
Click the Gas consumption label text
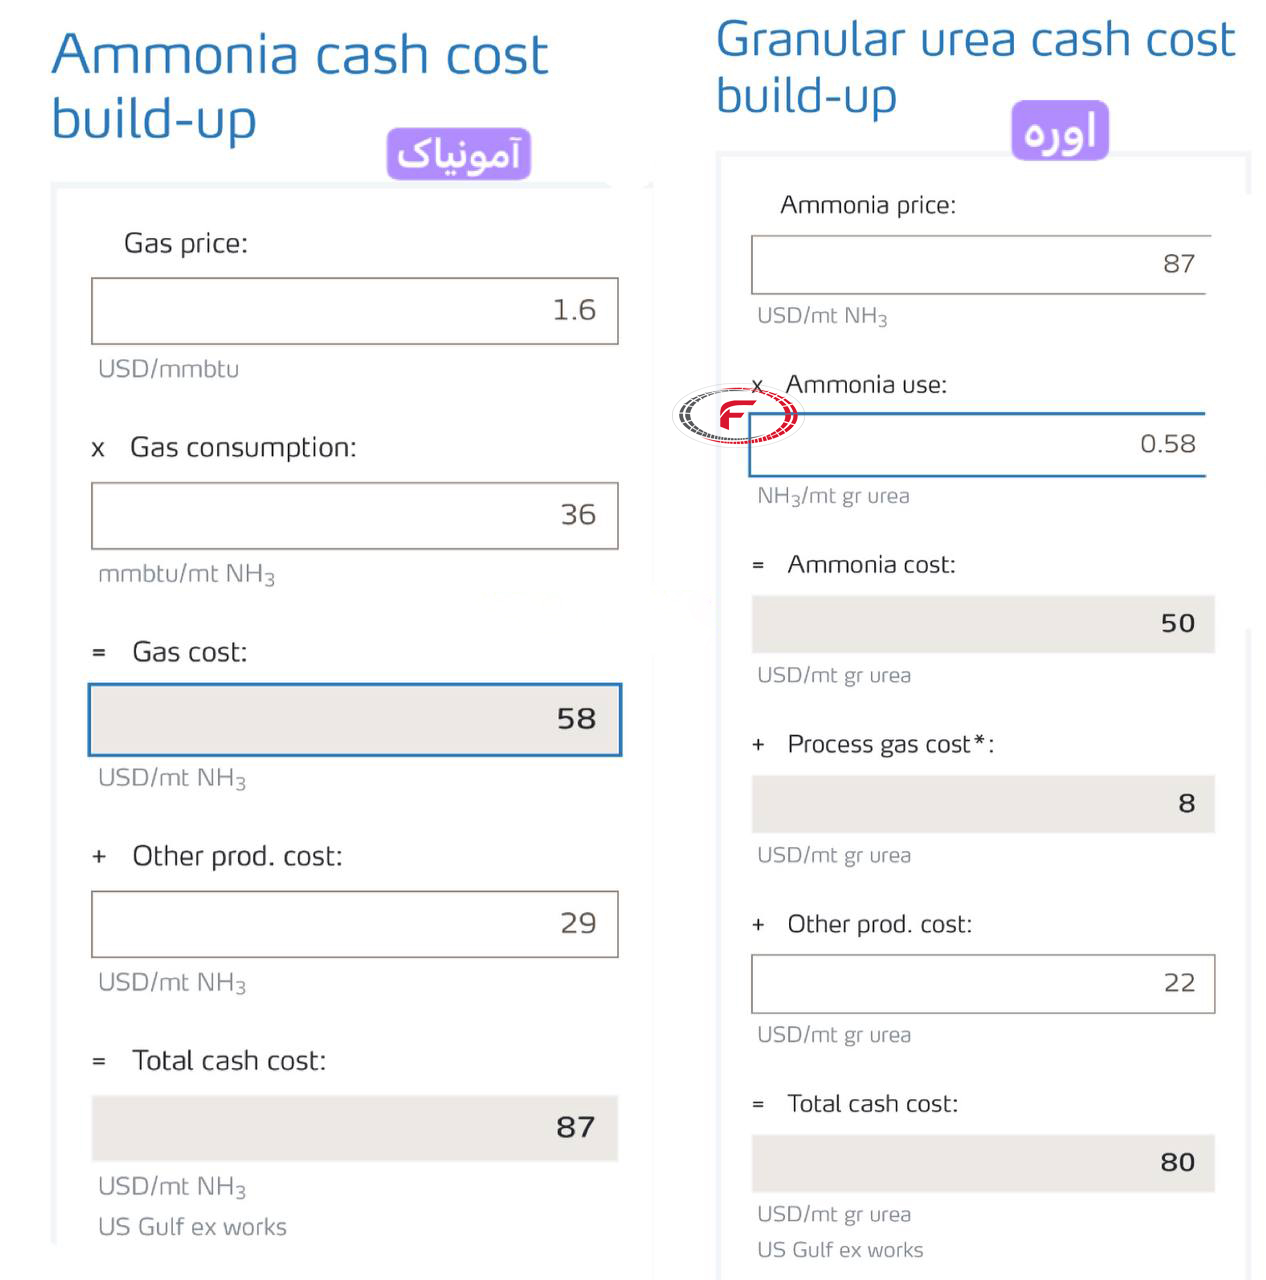[x=243, y=447]
